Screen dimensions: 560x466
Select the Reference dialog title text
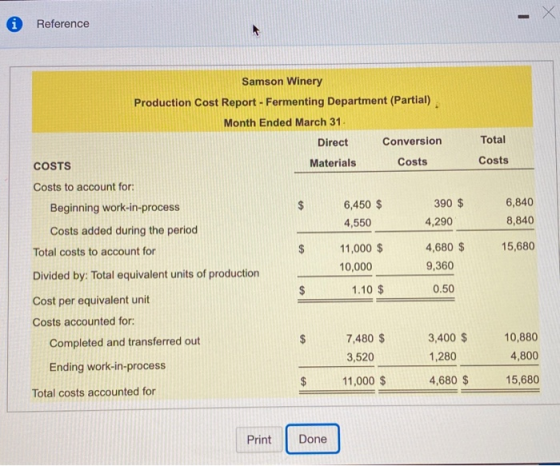coord(63,24)
